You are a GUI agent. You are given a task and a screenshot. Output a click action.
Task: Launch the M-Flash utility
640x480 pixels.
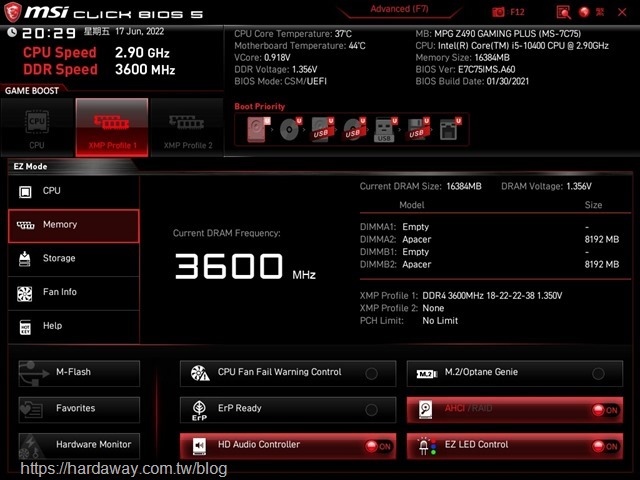79,373
